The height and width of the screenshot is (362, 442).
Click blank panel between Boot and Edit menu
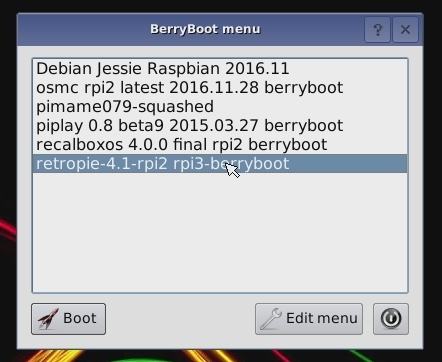click(180, 319)
